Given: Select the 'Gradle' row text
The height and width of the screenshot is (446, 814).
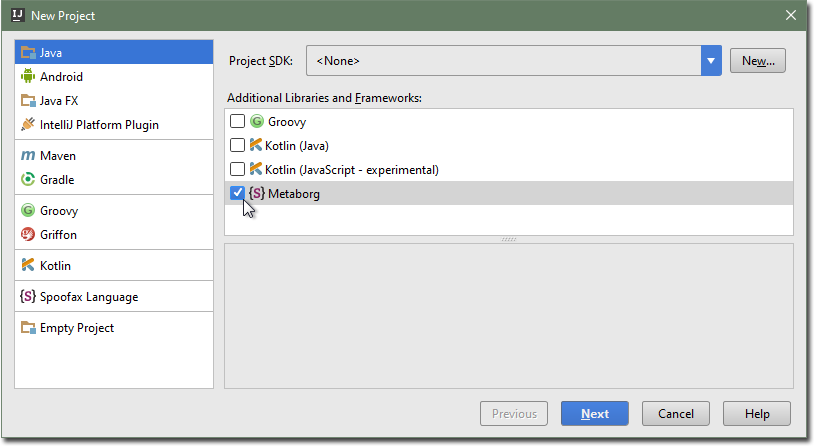Looking at the screenshot, I should pyautogui.click(x=57, y=180).
